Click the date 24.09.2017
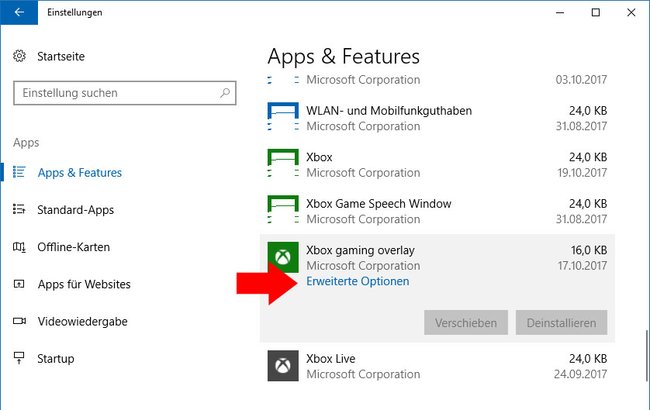650x410 pixels. point(580,374)
